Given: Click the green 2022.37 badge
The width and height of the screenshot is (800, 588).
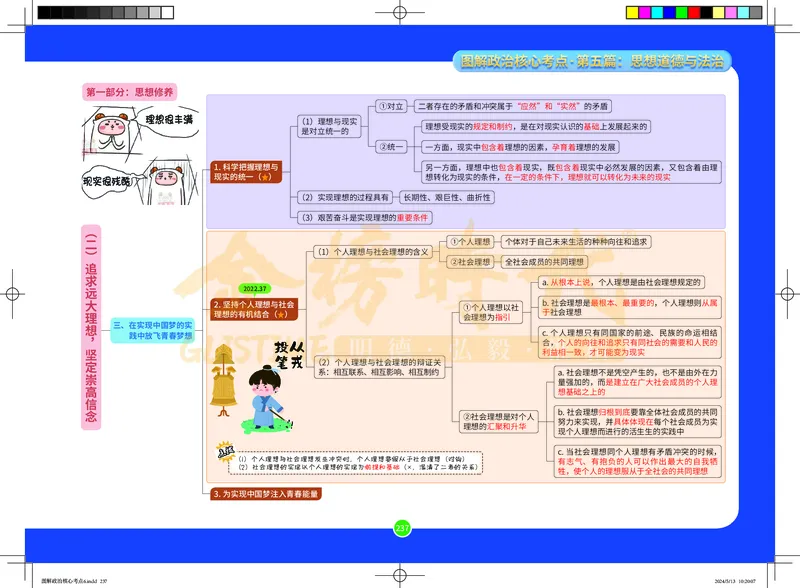Looking at the screenshot, I should pyautogui.click(x=254, y=288).
